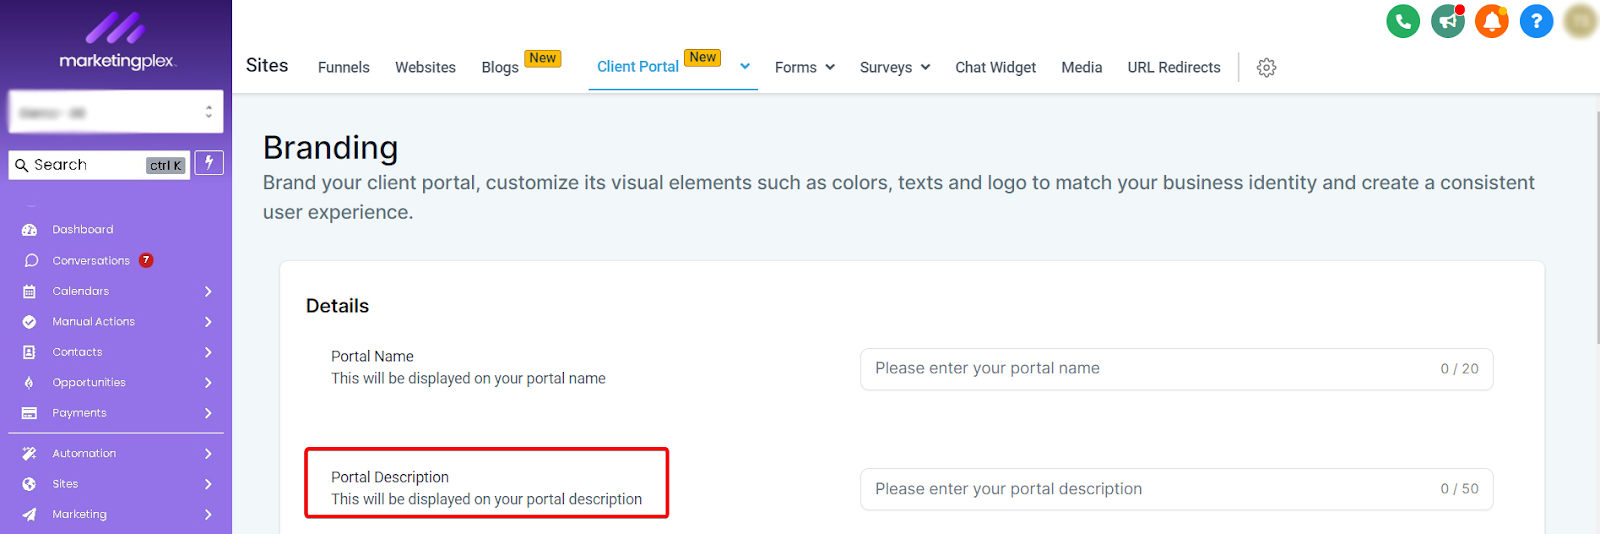Screen dimensions: 1600x534
Task: Open Manual Actions from the sidebar
Action: [x=94, y=322]
